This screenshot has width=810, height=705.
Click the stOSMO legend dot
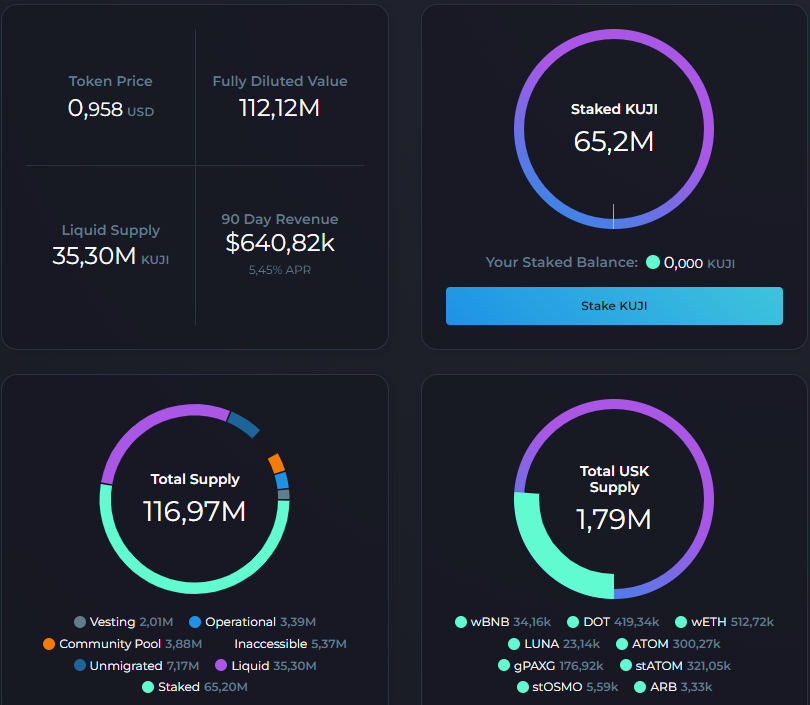(x=523, y=687)
